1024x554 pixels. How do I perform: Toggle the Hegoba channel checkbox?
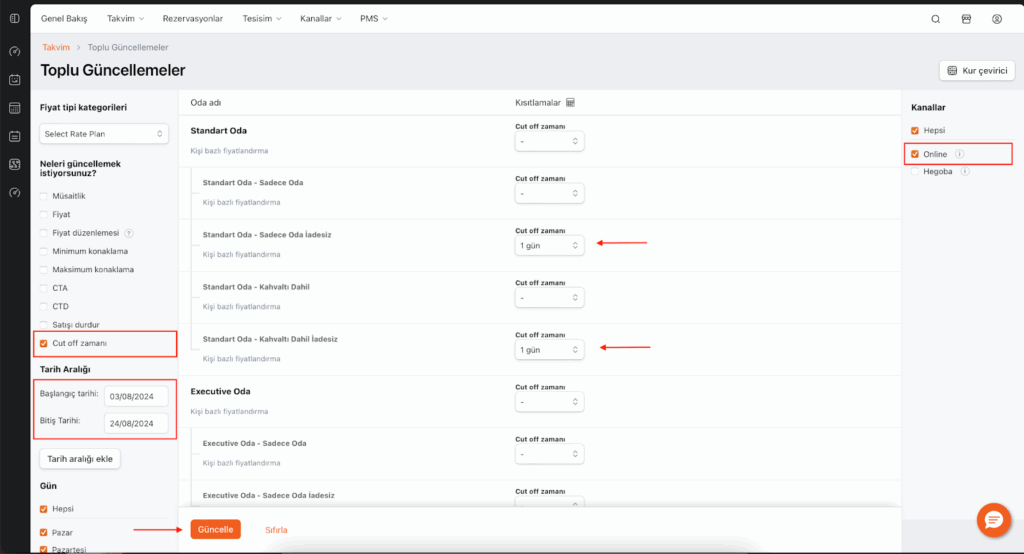[915, 172]
